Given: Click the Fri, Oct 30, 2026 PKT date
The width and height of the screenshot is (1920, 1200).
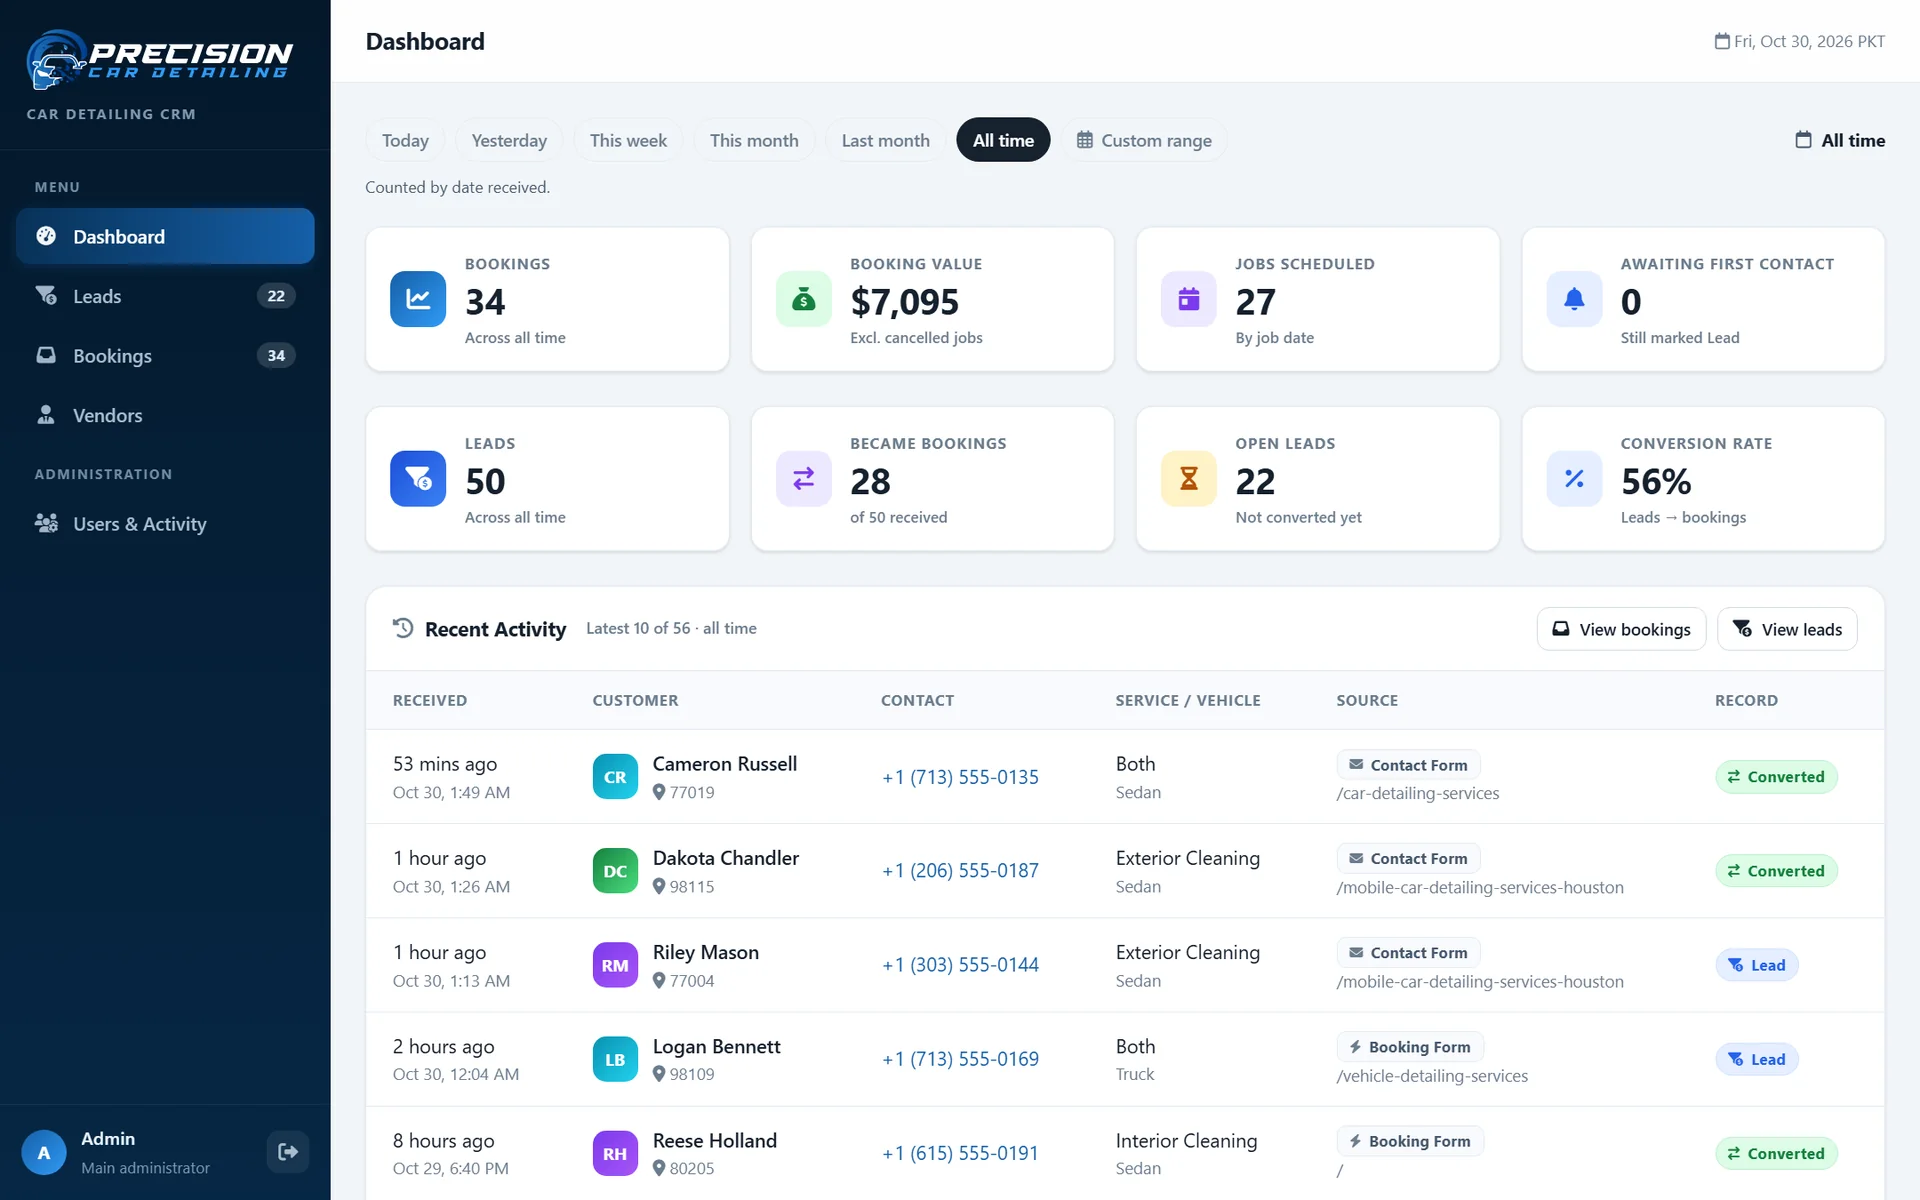Looking at the screenshot, I should pyautogui.click(x=1800, y=41).
